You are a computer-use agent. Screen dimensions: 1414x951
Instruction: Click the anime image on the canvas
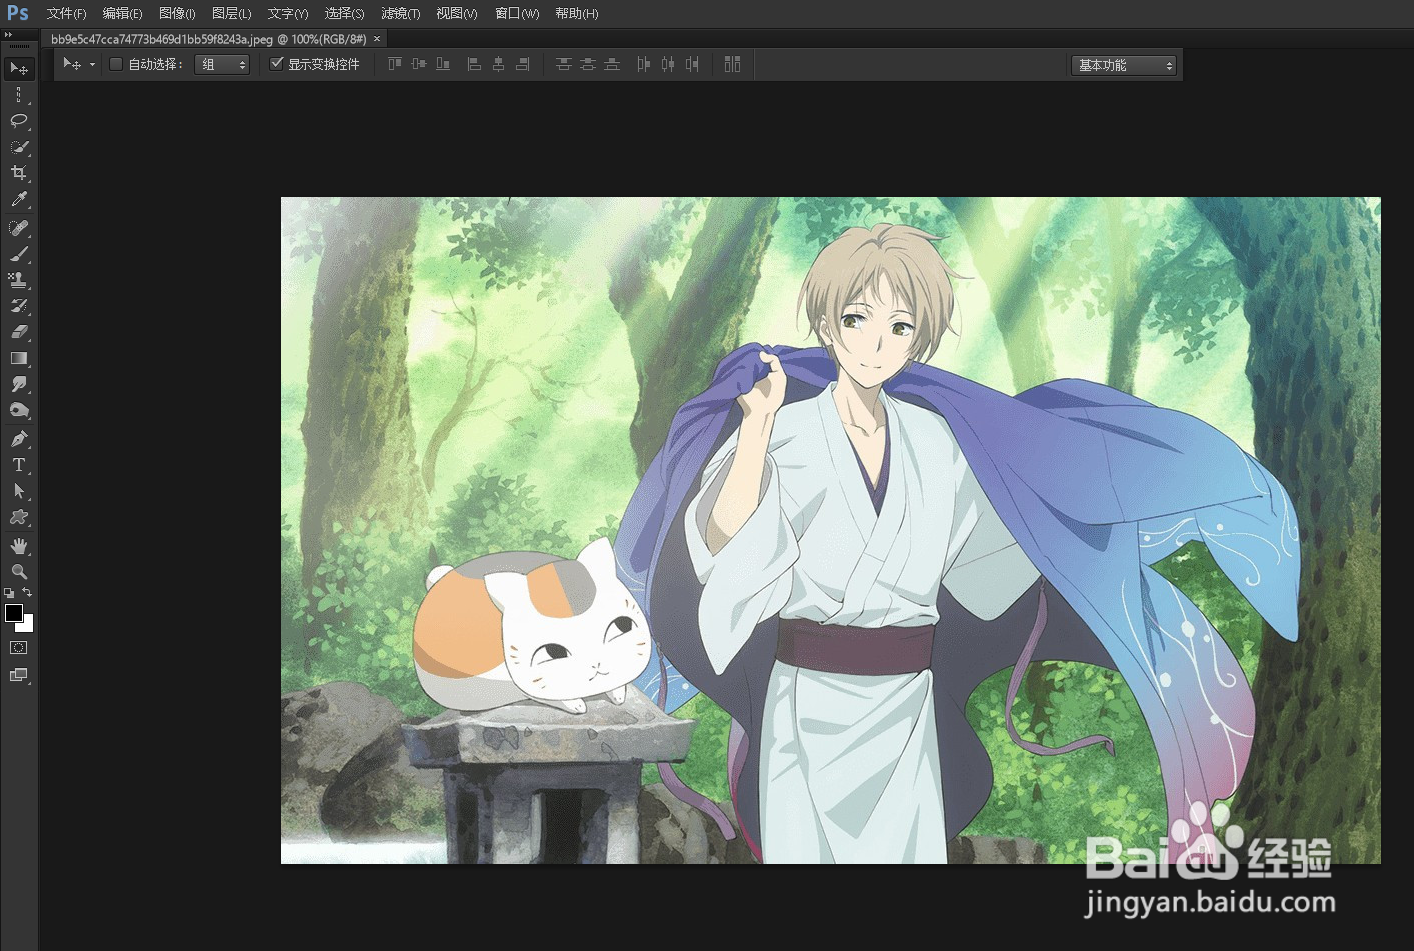click(830, 530)
